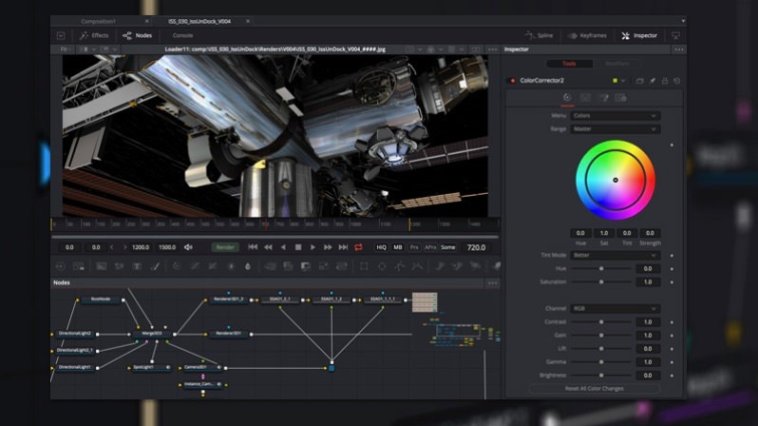
Task: Select the Rectangle mask tool icon
Action: tap(364, 266)
